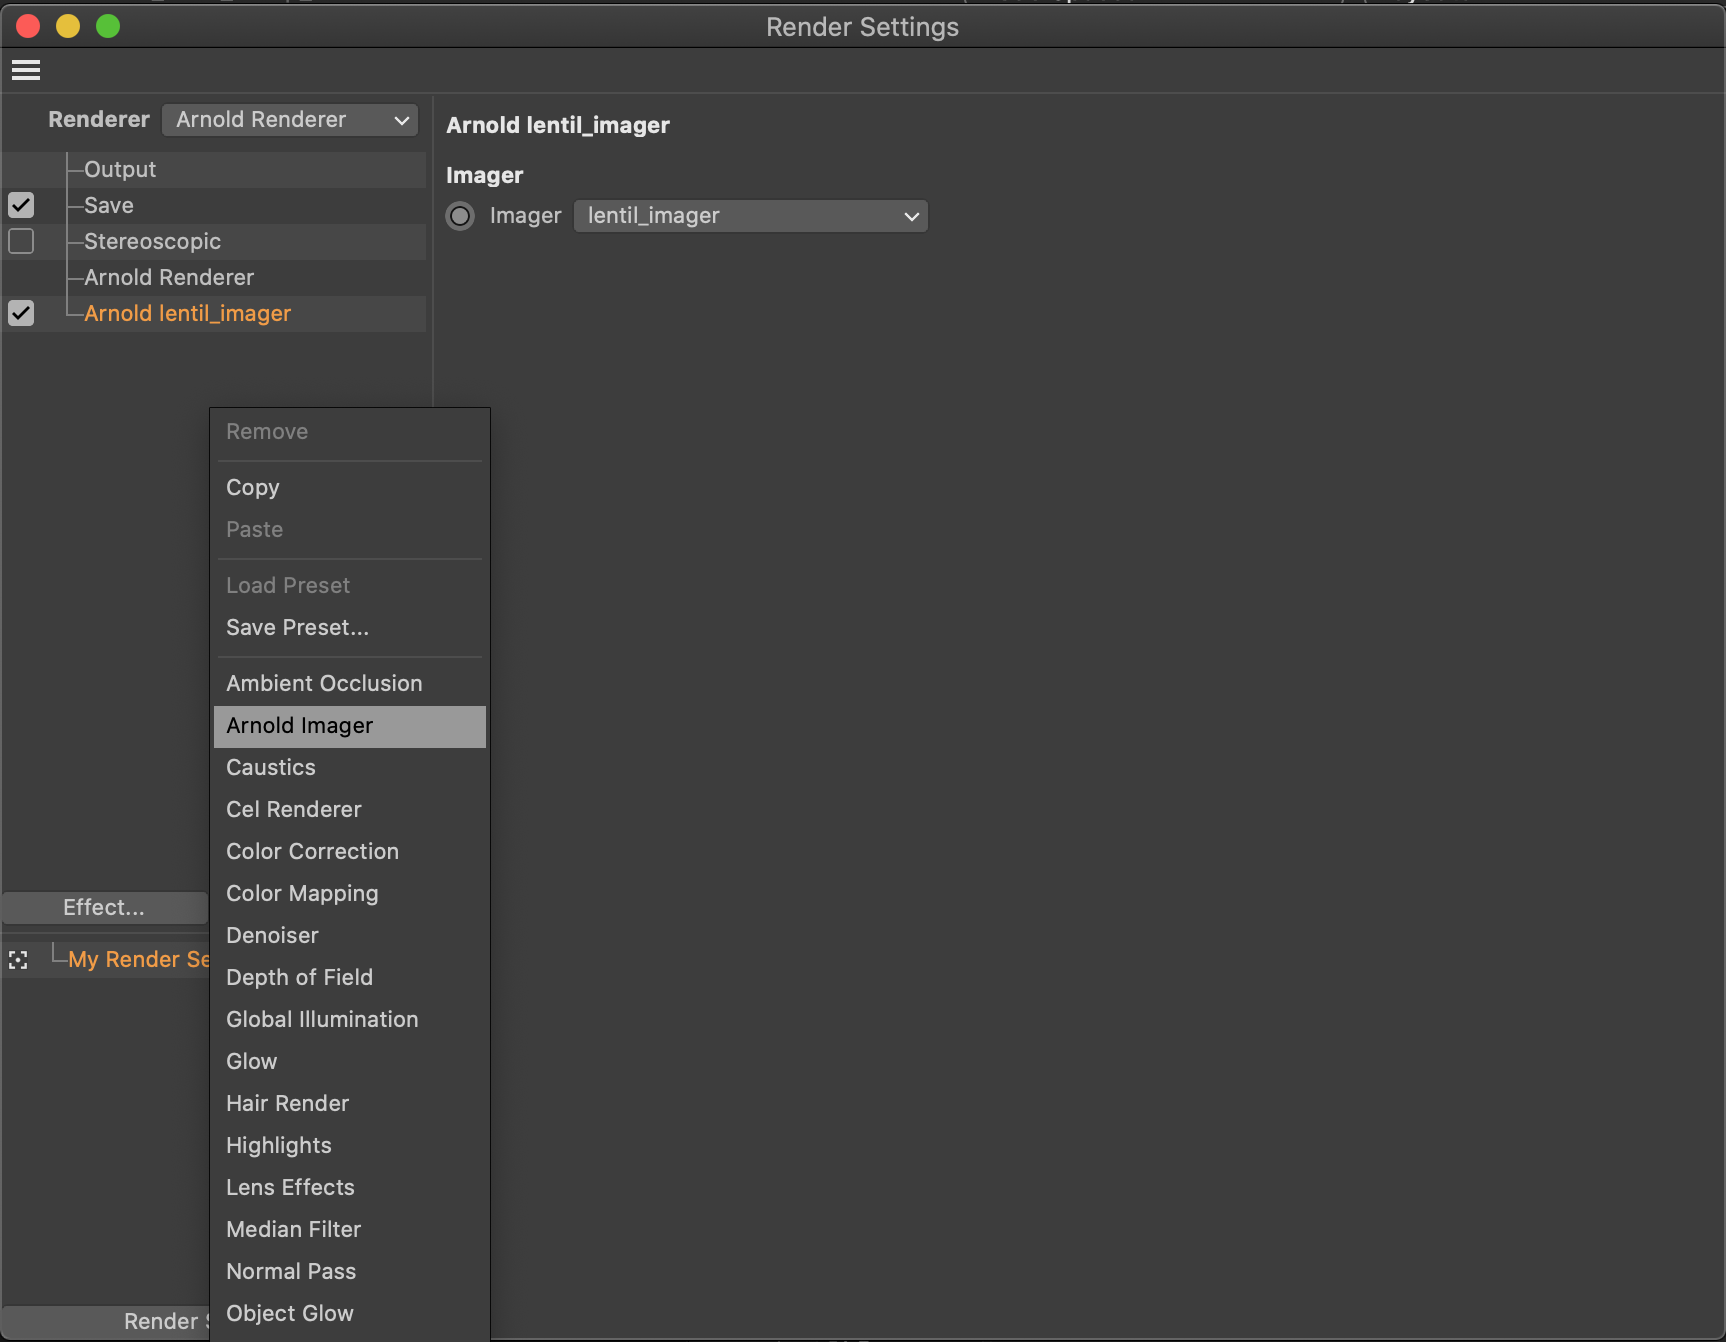Toggle the Imager animation dot
The height and width of the screenshot is (1342, 1726).
tap(460, 216)
